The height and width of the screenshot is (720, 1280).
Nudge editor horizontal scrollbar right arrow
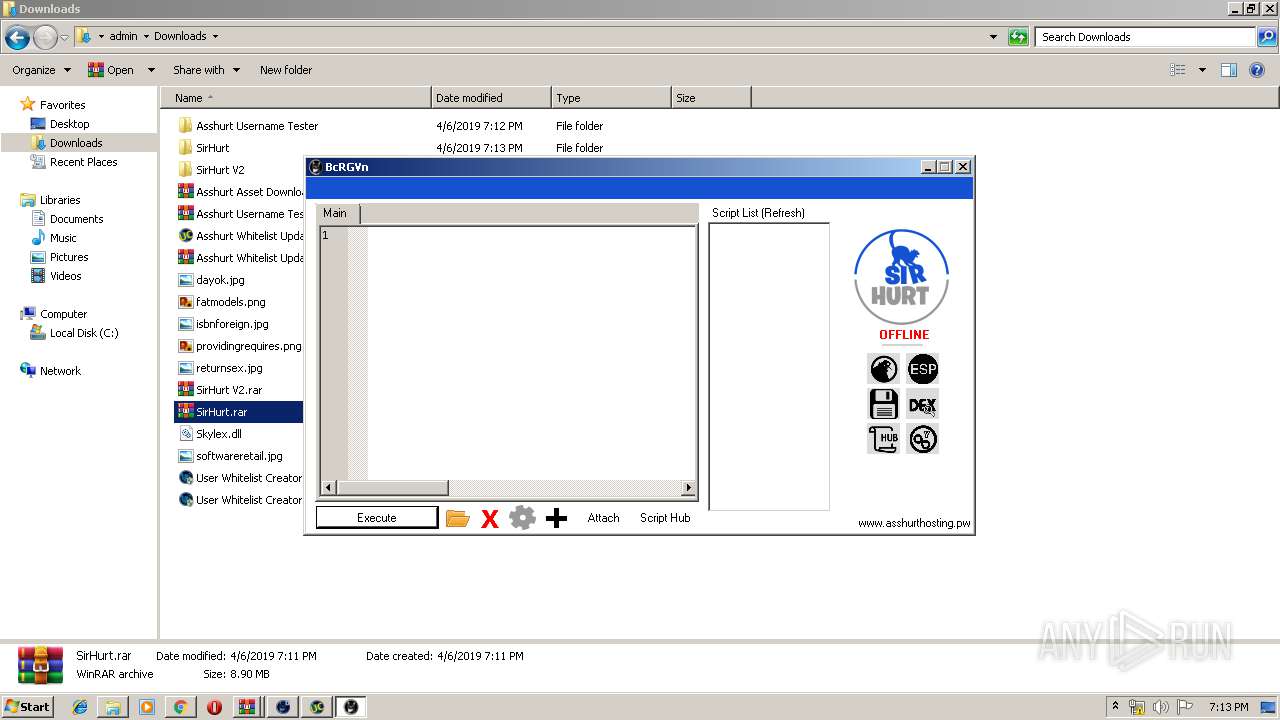(x=688, y=488)
